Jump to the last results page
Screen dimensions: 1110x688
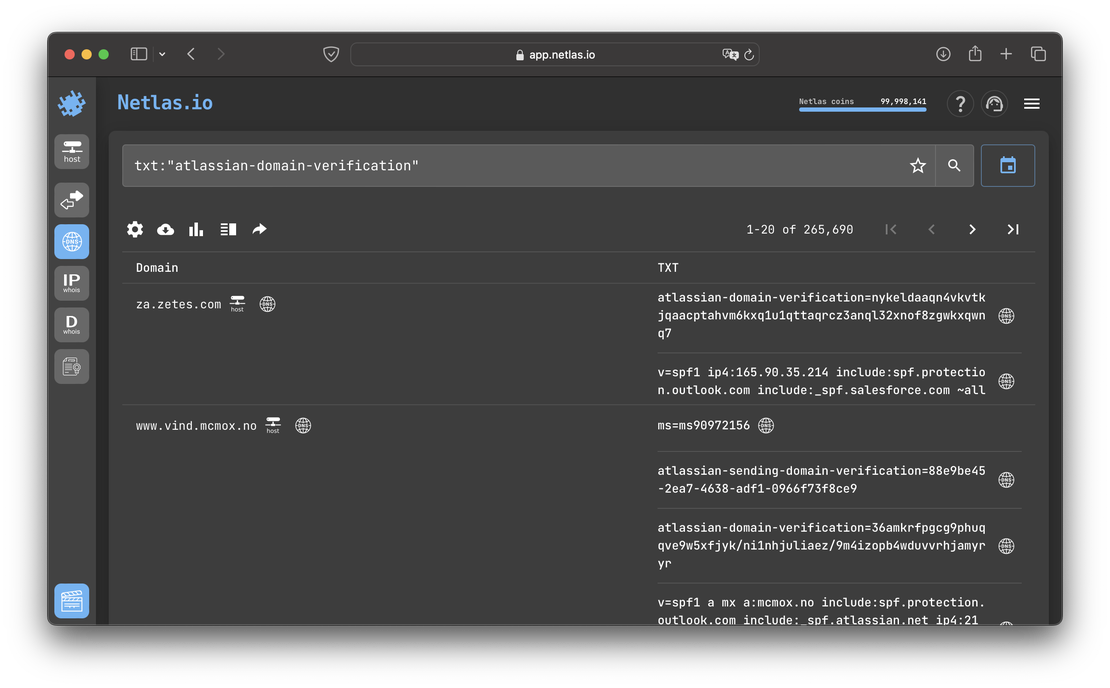click(1012, 229)
